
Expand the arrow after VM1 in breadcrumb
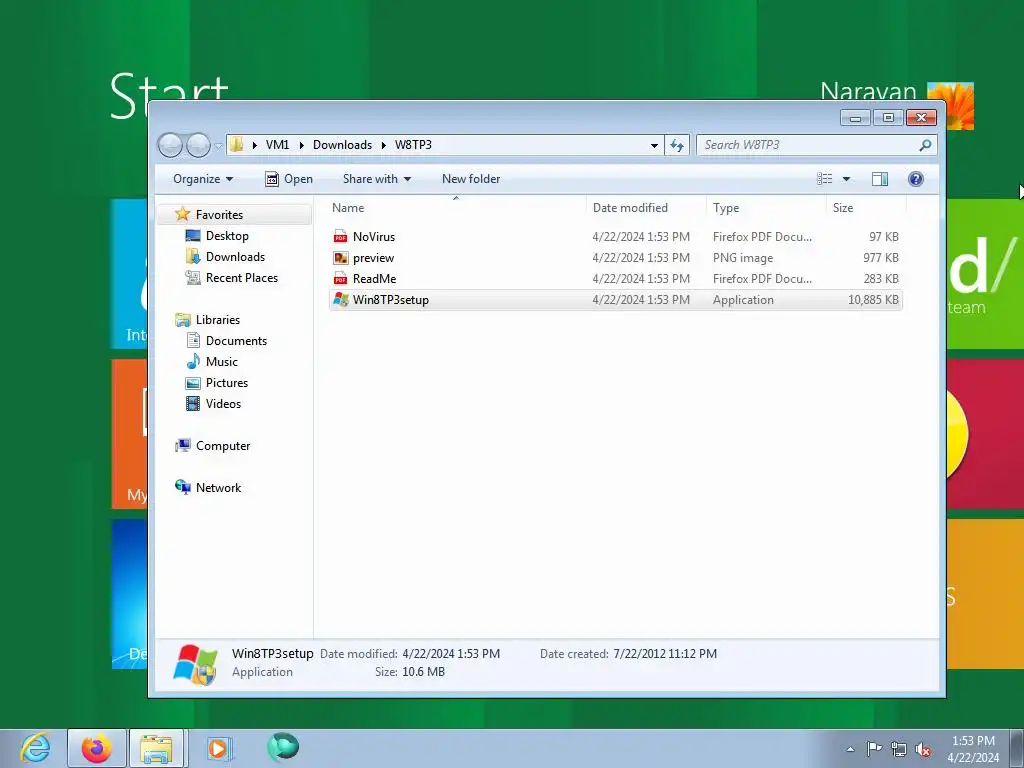pyautogui.click(x=301, y=145)
